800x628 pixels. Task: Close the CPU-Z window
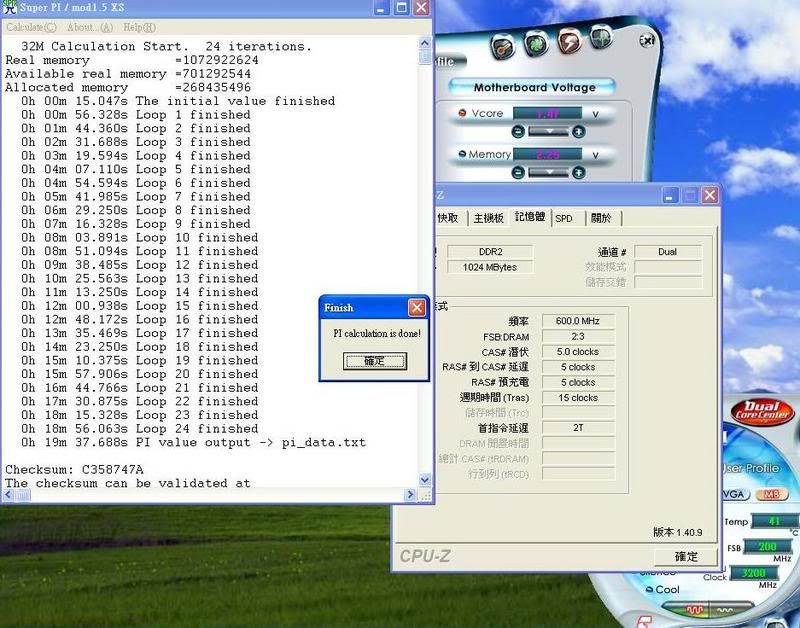tap(710, 195)
